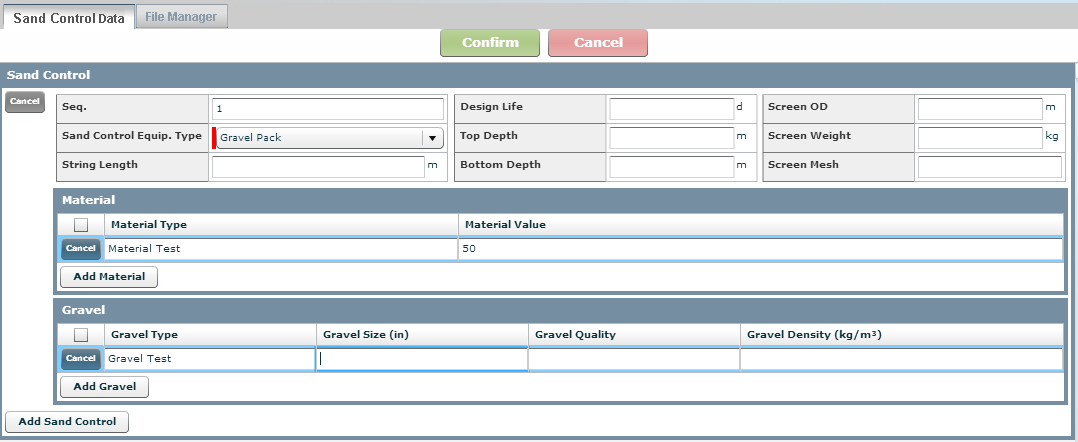Click the Top Depth input field
1078x442 pixels.
point(671,137)
